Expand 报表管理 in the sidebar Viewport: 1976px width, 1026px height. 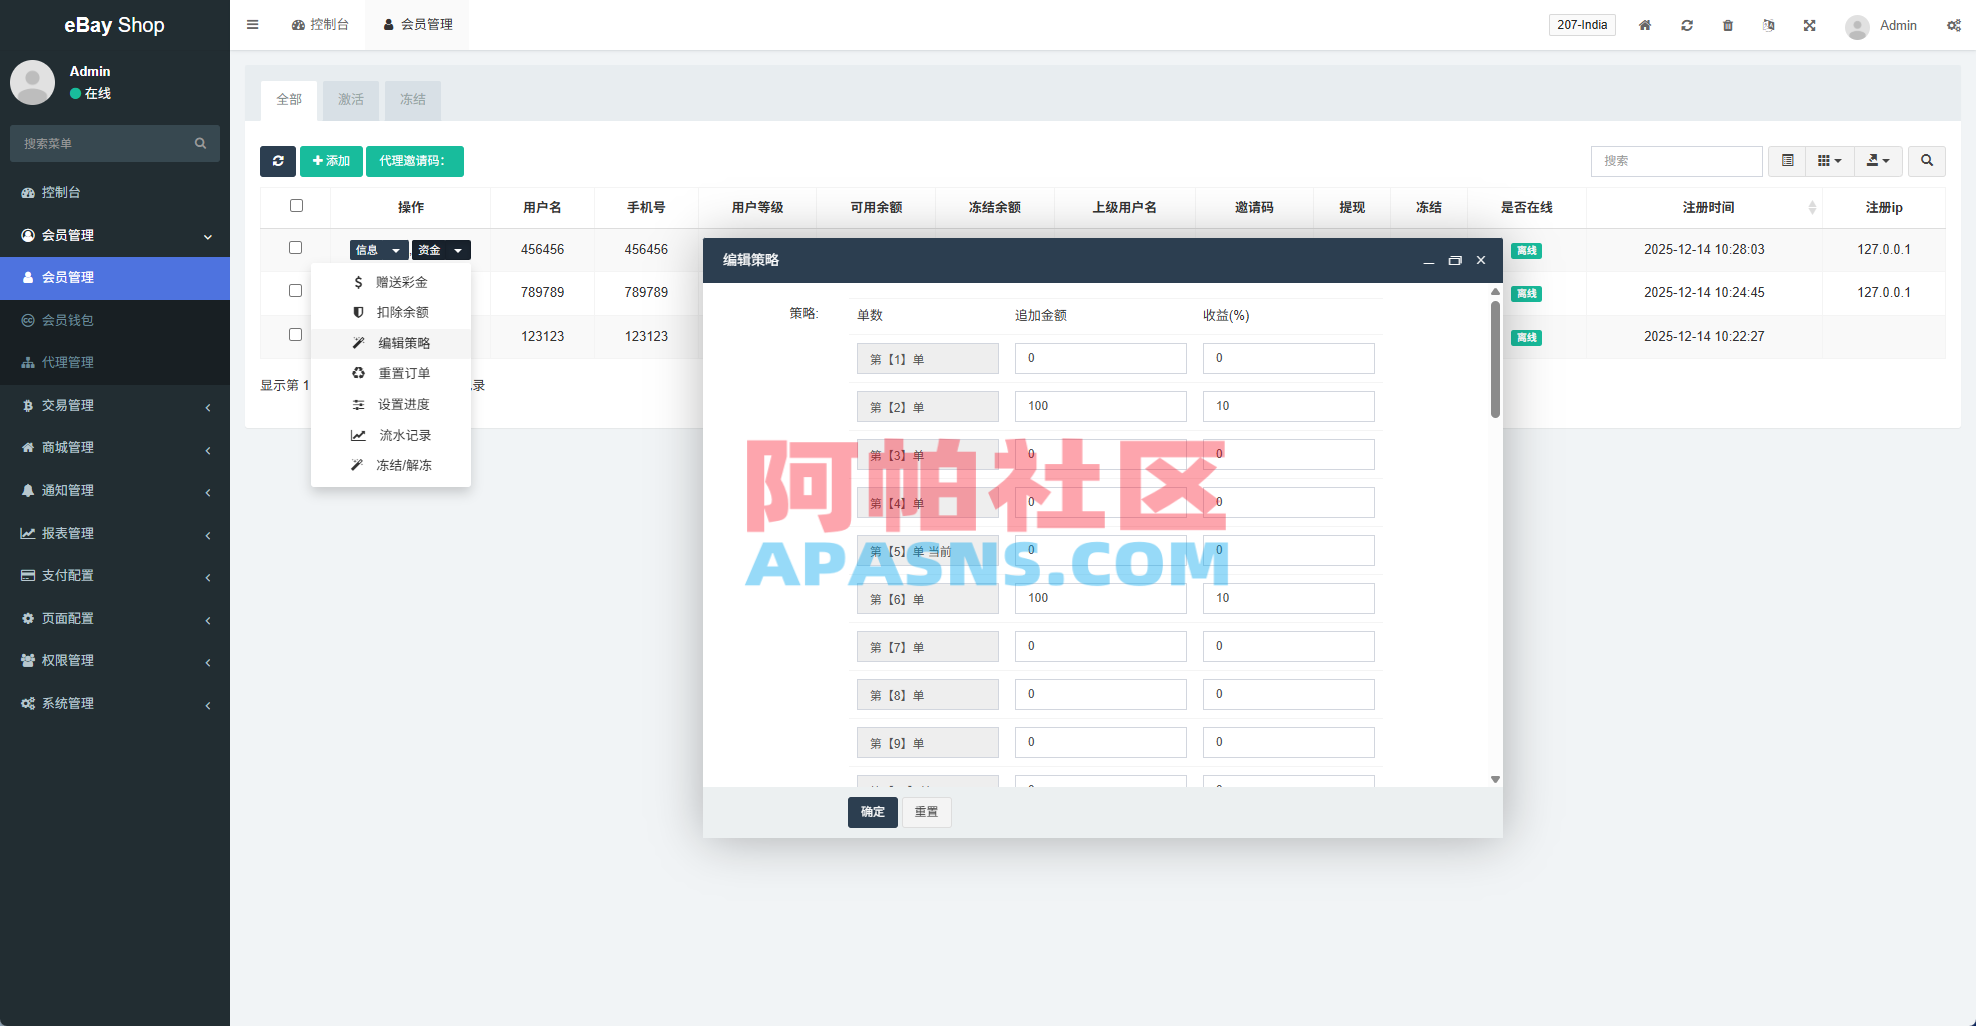115,533
